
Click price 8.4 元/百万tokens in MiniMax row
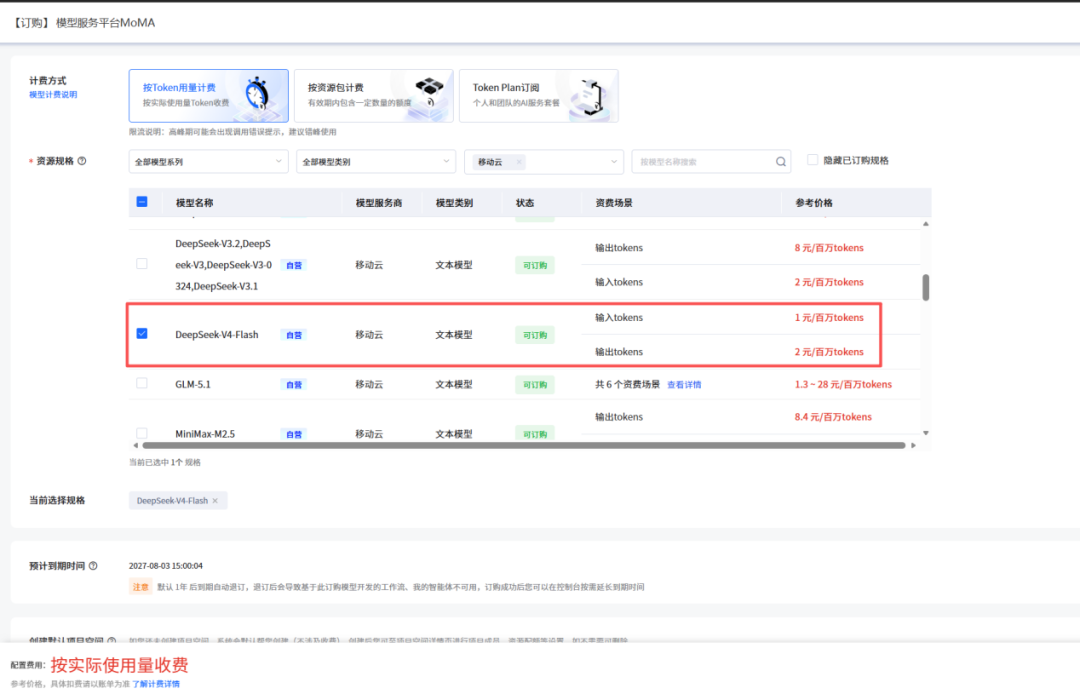833,417
